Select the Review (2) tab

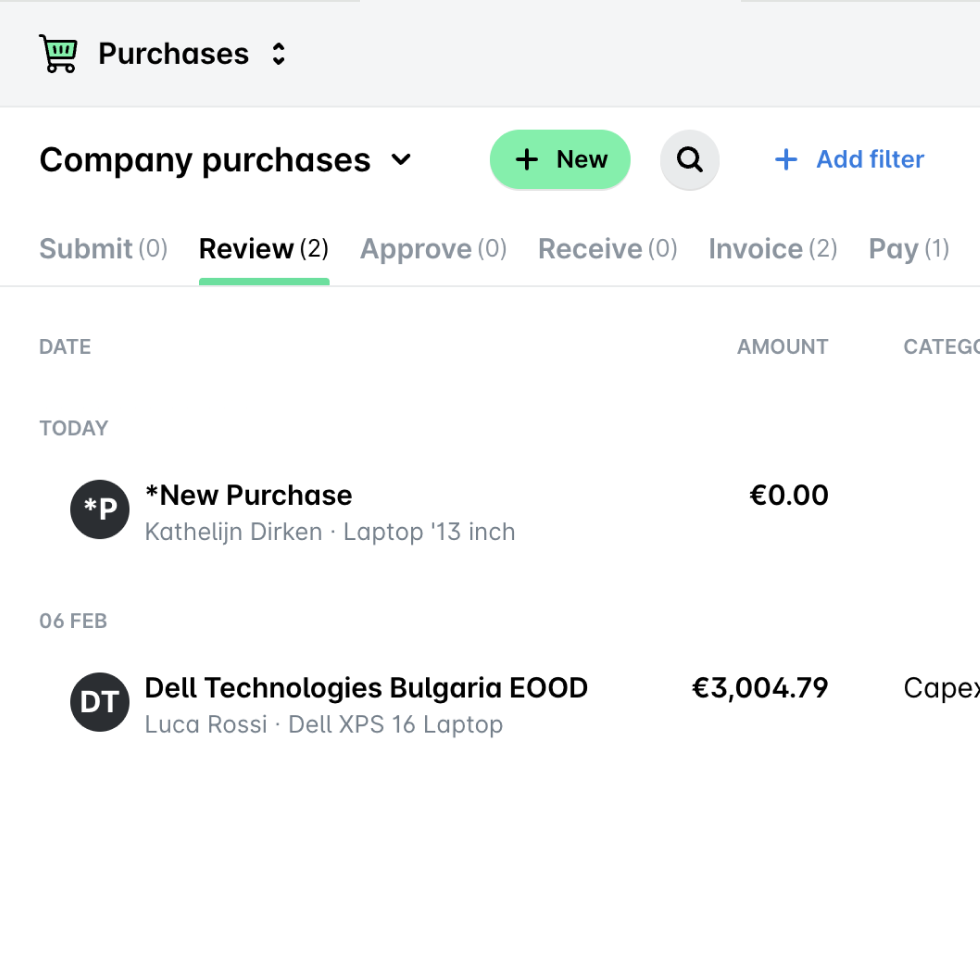(x=264, y=249)
